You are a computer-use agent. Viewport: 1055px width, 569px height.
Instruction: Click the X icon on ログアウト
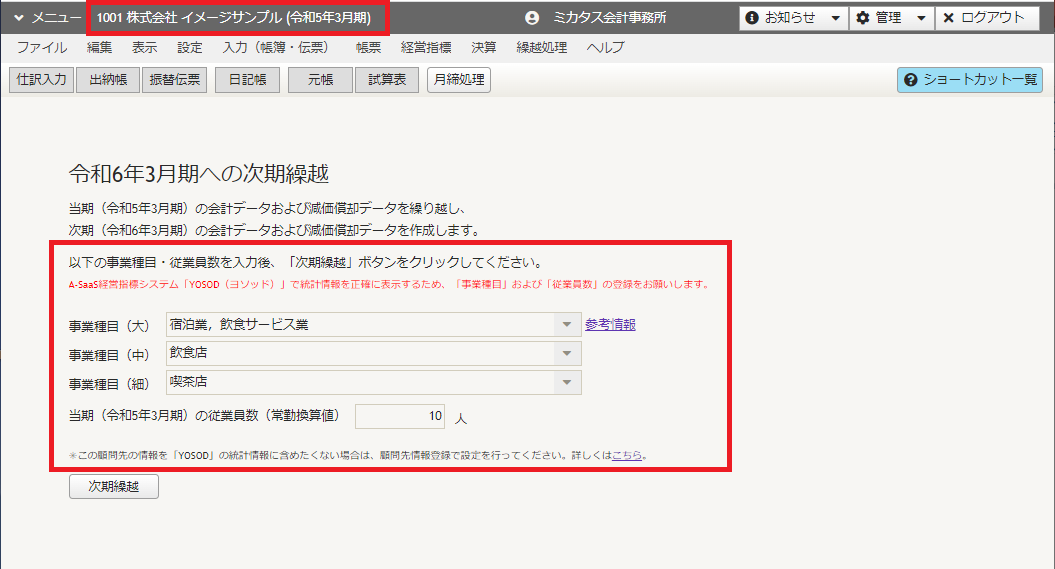tap(949, 17)
